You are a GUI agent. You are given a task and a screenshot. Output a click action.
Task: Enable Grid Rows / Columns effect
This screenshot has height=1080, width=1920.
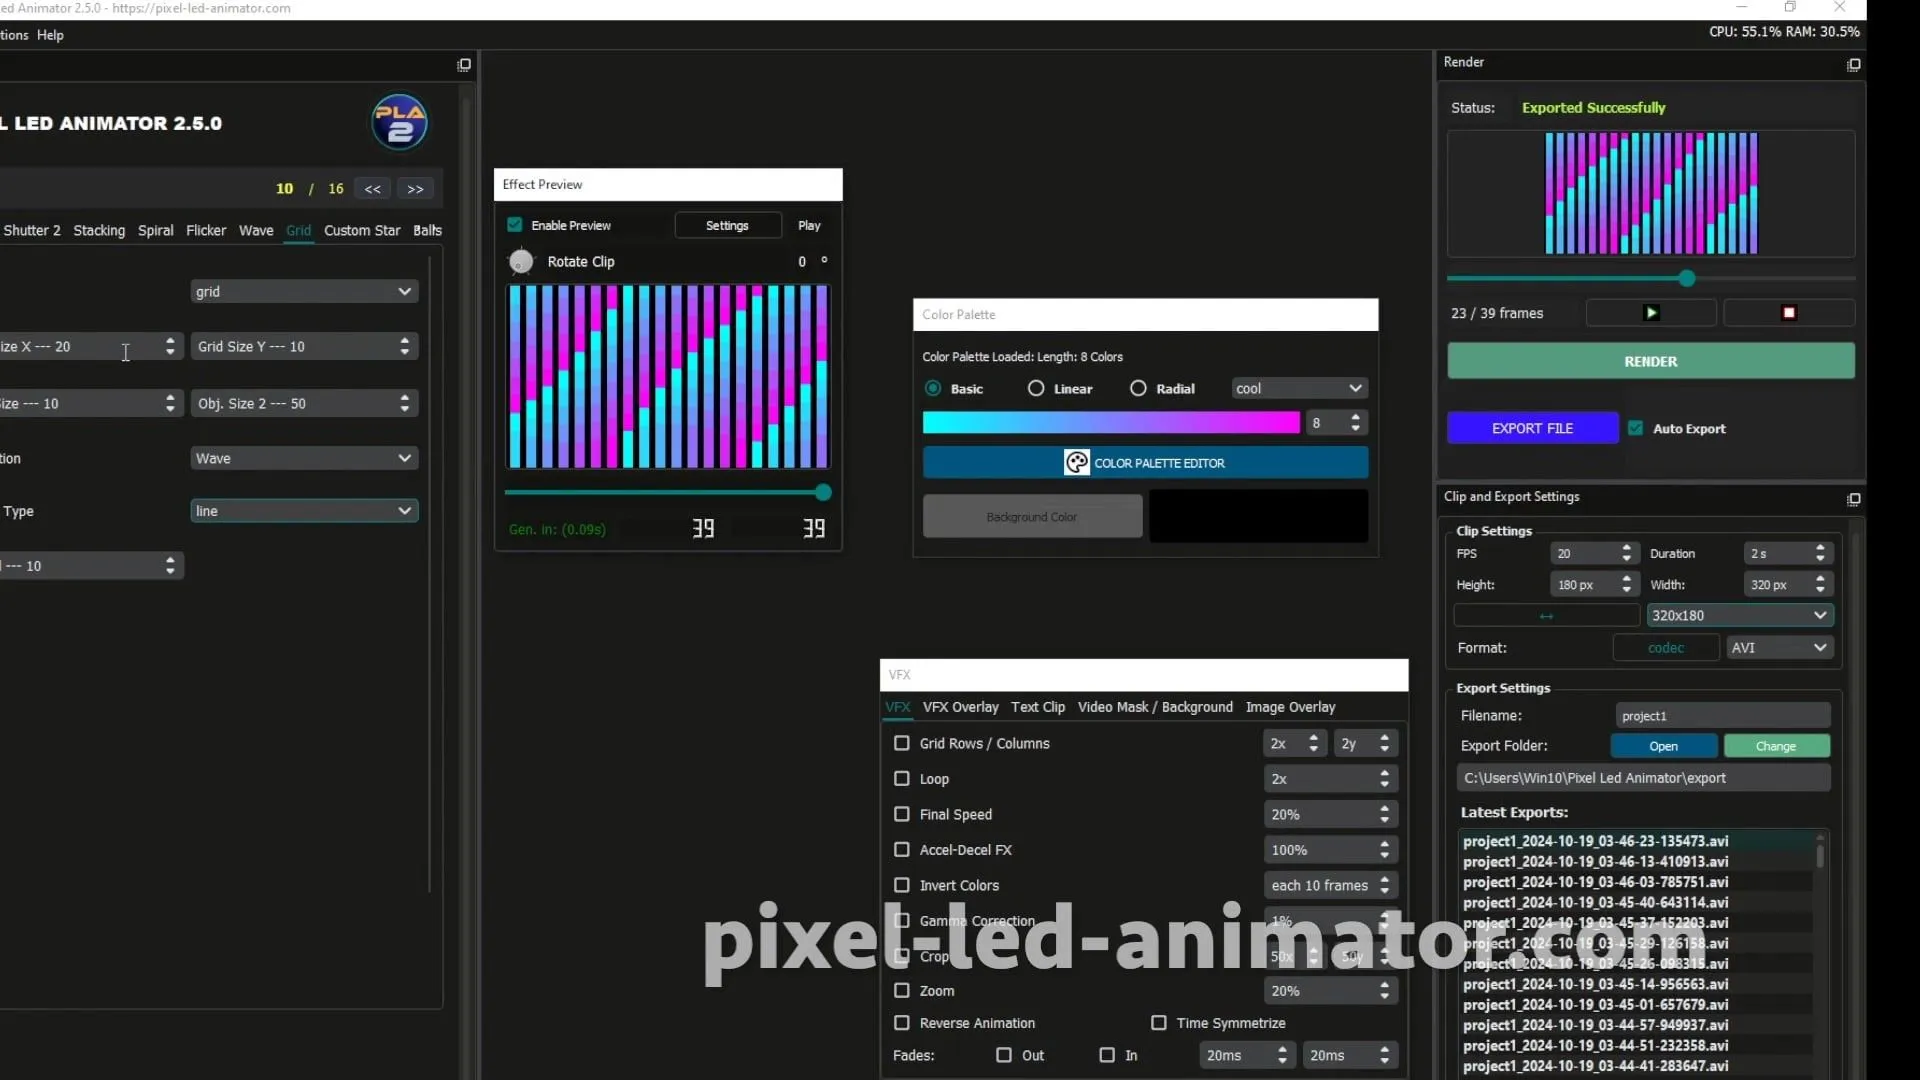[x=902, y=743]
